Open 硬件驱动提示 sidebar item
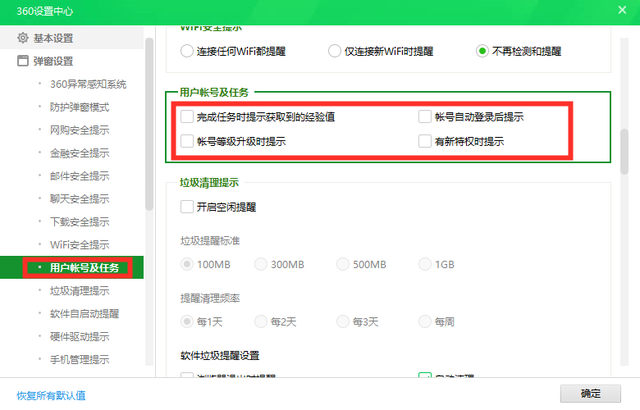 coord(80,337)
